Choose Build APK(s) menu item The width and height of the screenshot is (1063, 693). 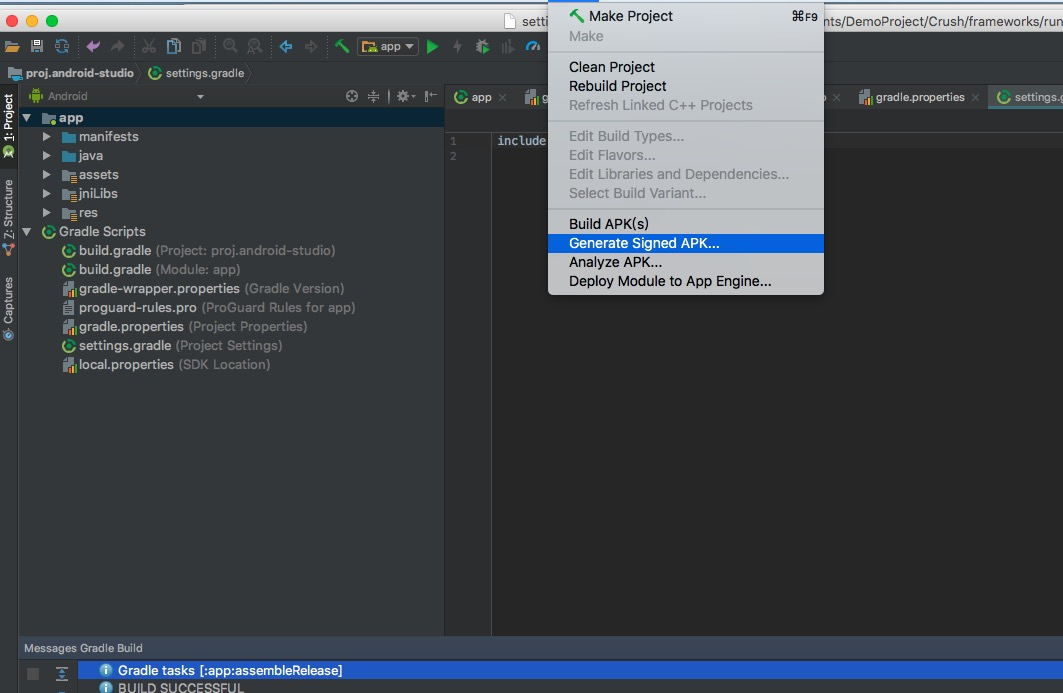(x=685, y=224)
